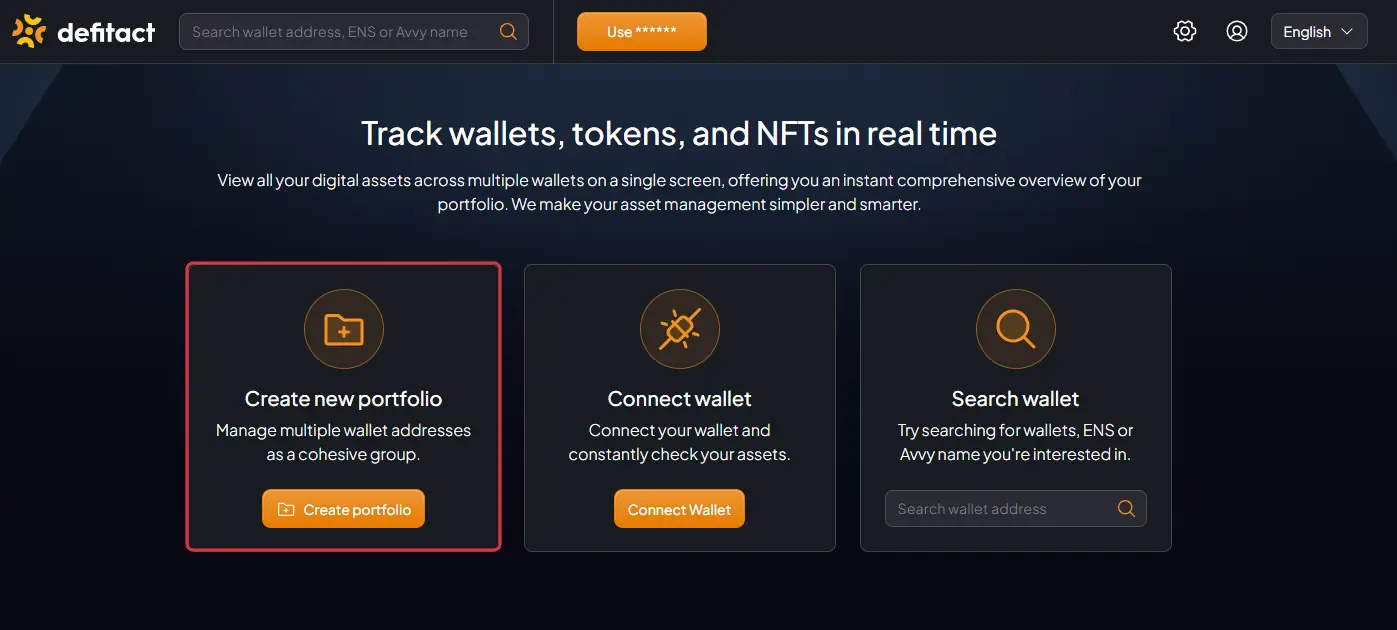
Task: Select the Connect wallet card heading
Action: (x=680, y=399)
